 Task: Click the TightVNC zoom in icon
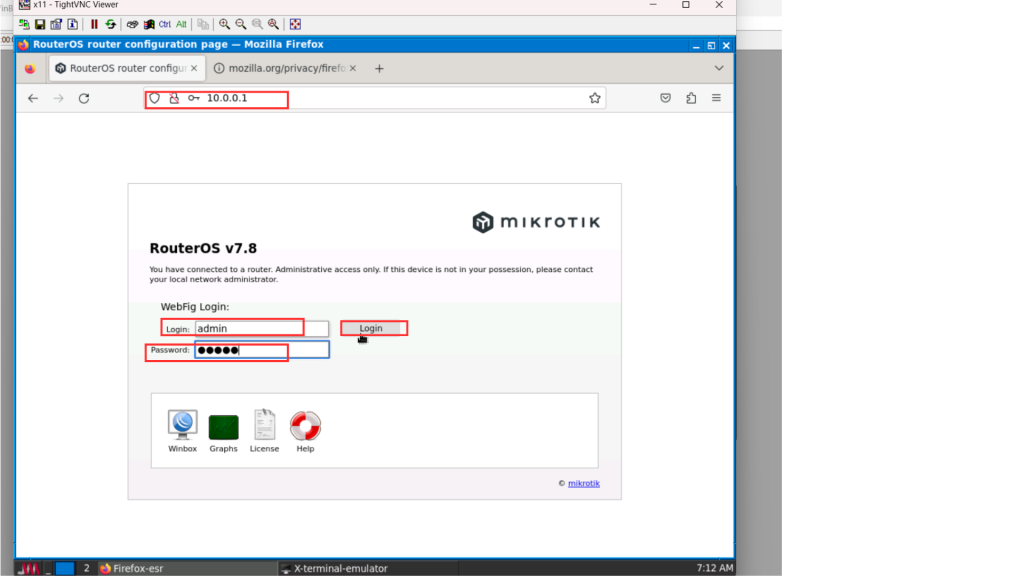[x=225, y=24]
